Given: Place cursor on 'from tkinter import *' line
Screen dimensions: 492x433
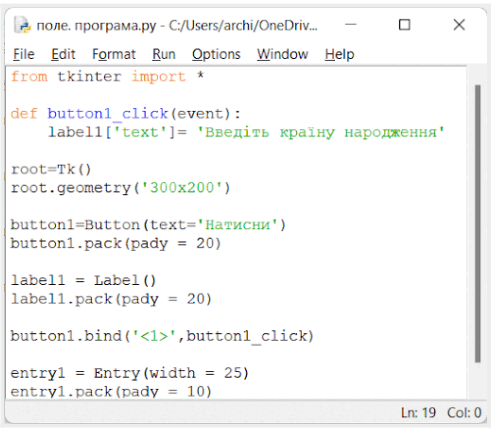Looking at the screenshot, I should 107,77.
